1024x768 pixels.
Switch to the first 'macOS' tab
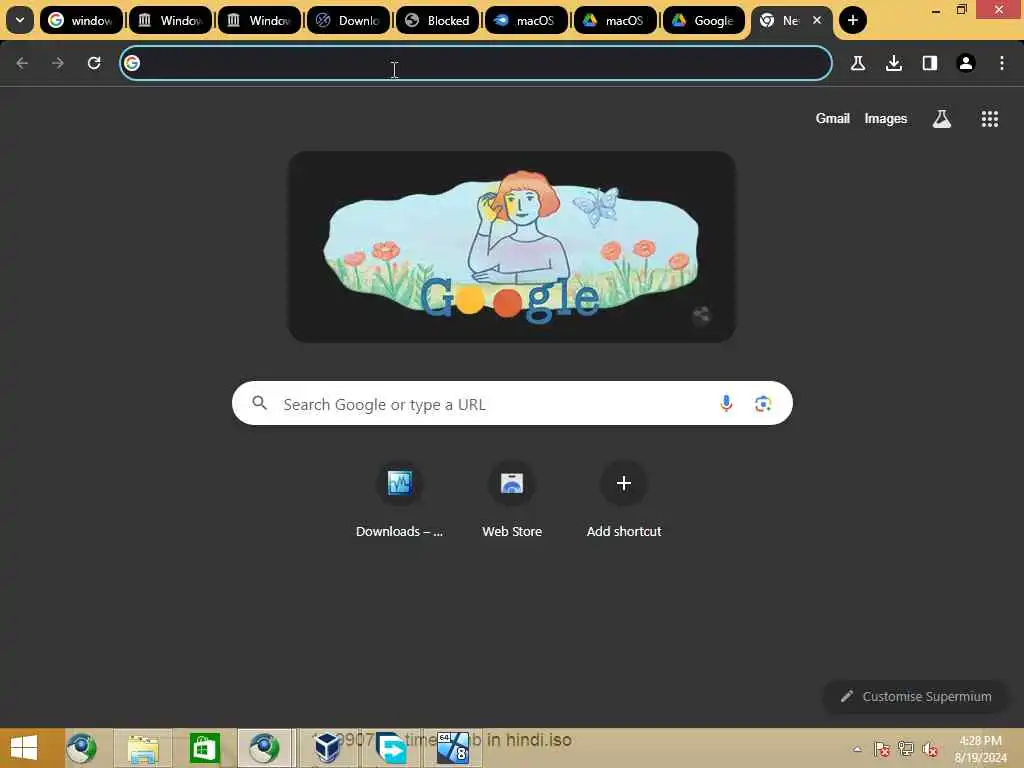pyautogui.click(x=526, y=20)
